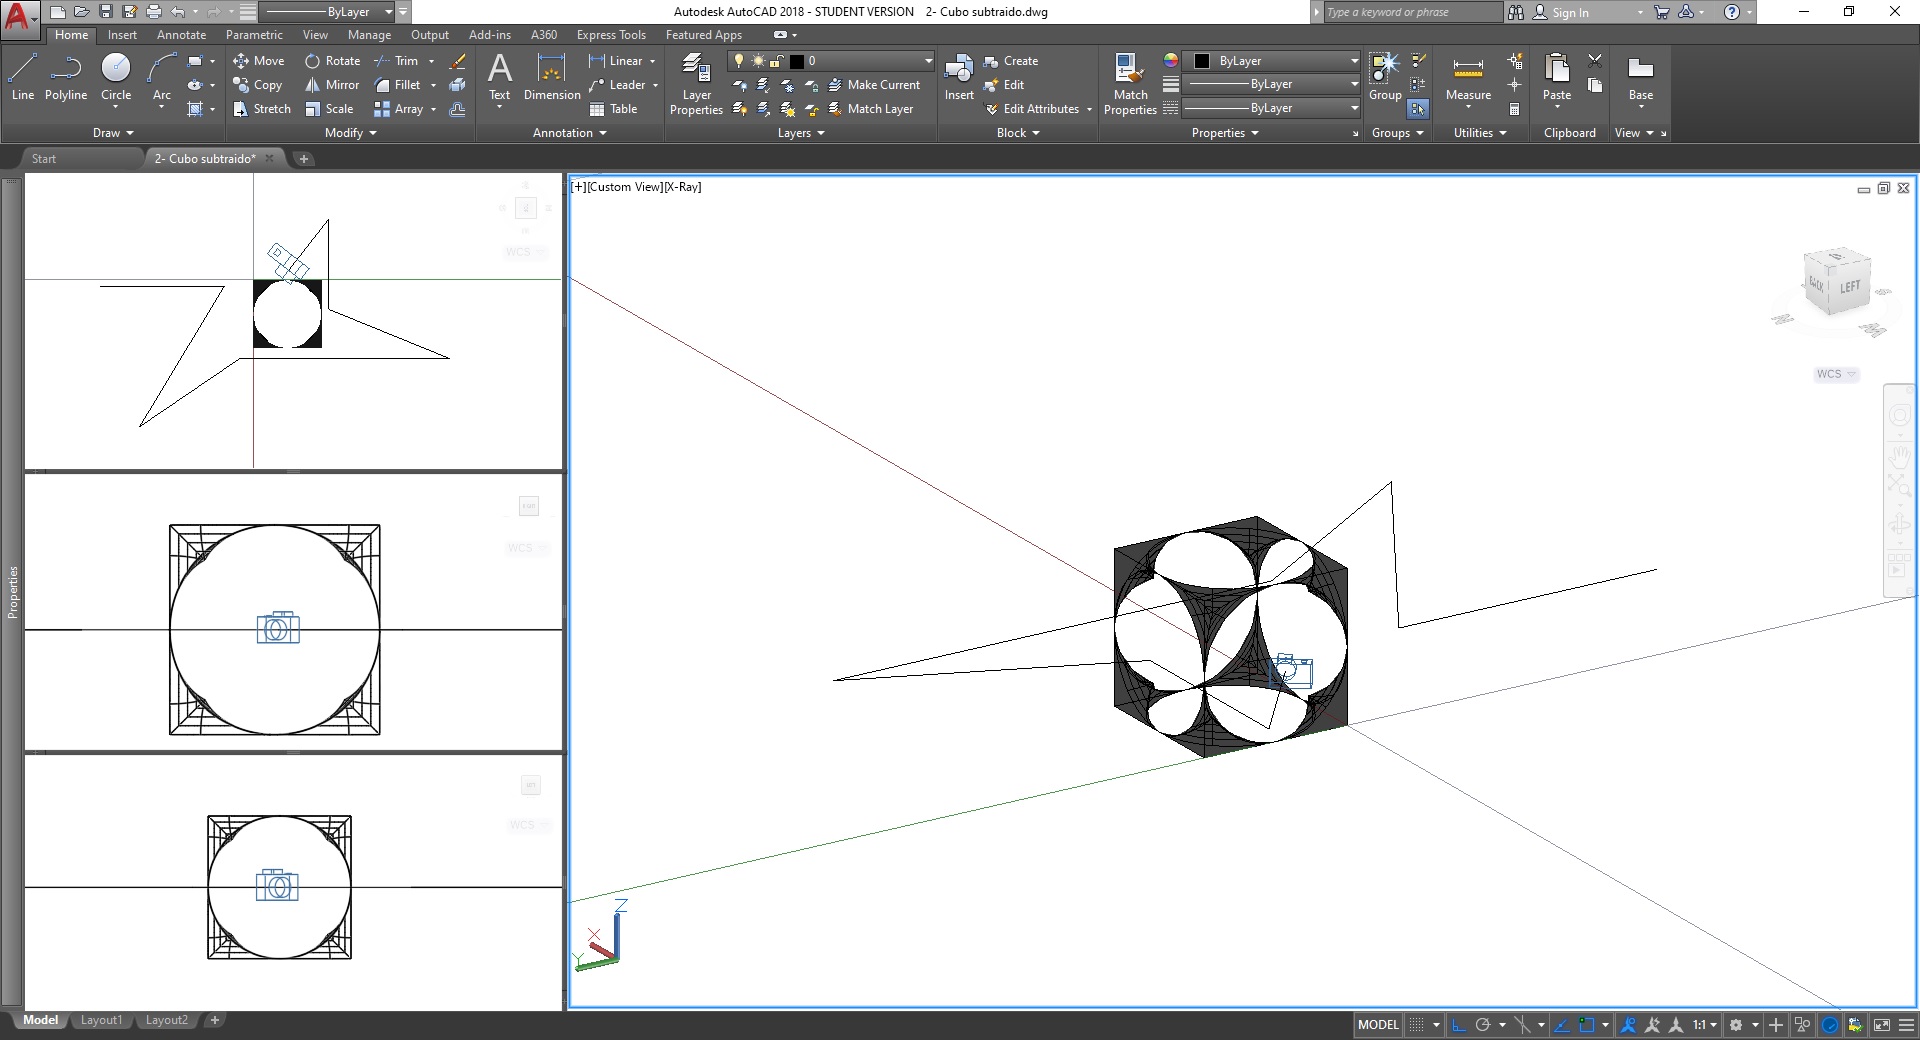The image size is (1920, 1040).
Task: Open Match Properties tool
Action: [1130, 84]
